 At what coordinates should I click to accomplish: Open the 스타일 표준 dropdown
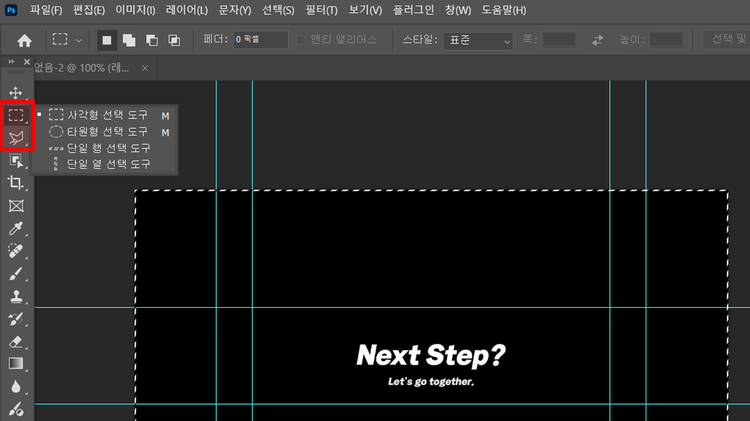tap(478, 41)
